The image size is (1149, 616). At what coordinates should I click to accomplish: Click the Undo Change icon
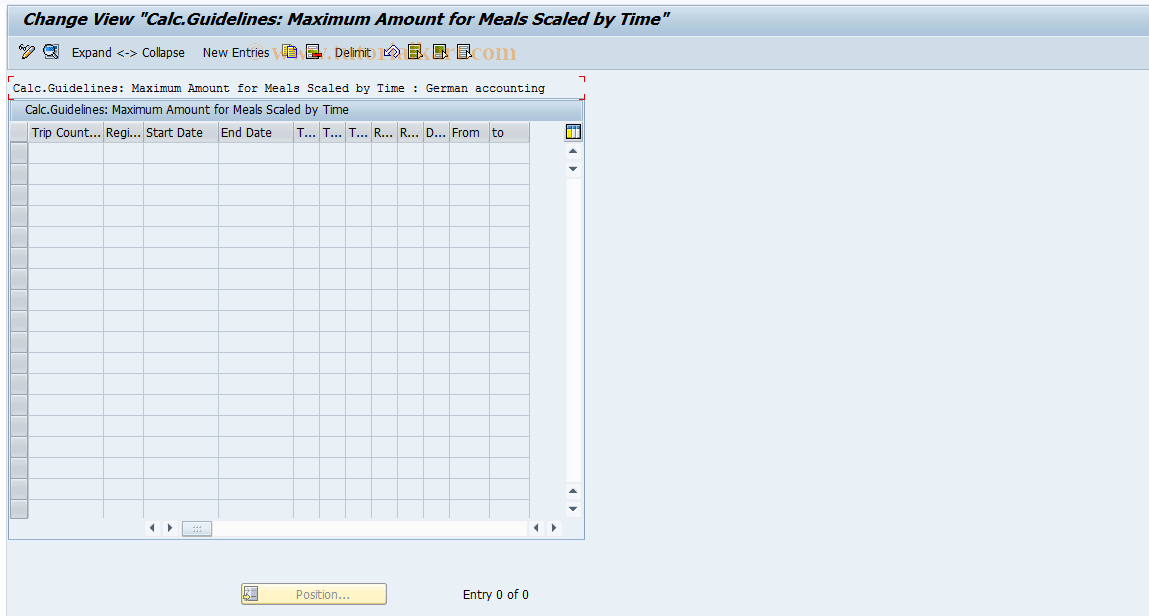click(x=391, y=51)
